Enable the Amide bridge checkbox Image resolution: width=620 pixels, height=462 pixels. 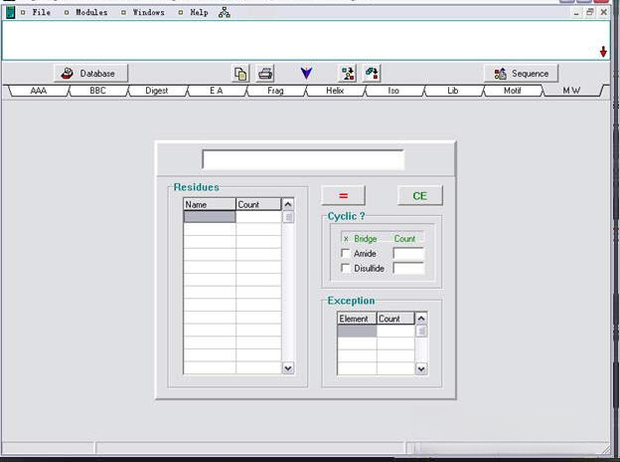[345, 253]
